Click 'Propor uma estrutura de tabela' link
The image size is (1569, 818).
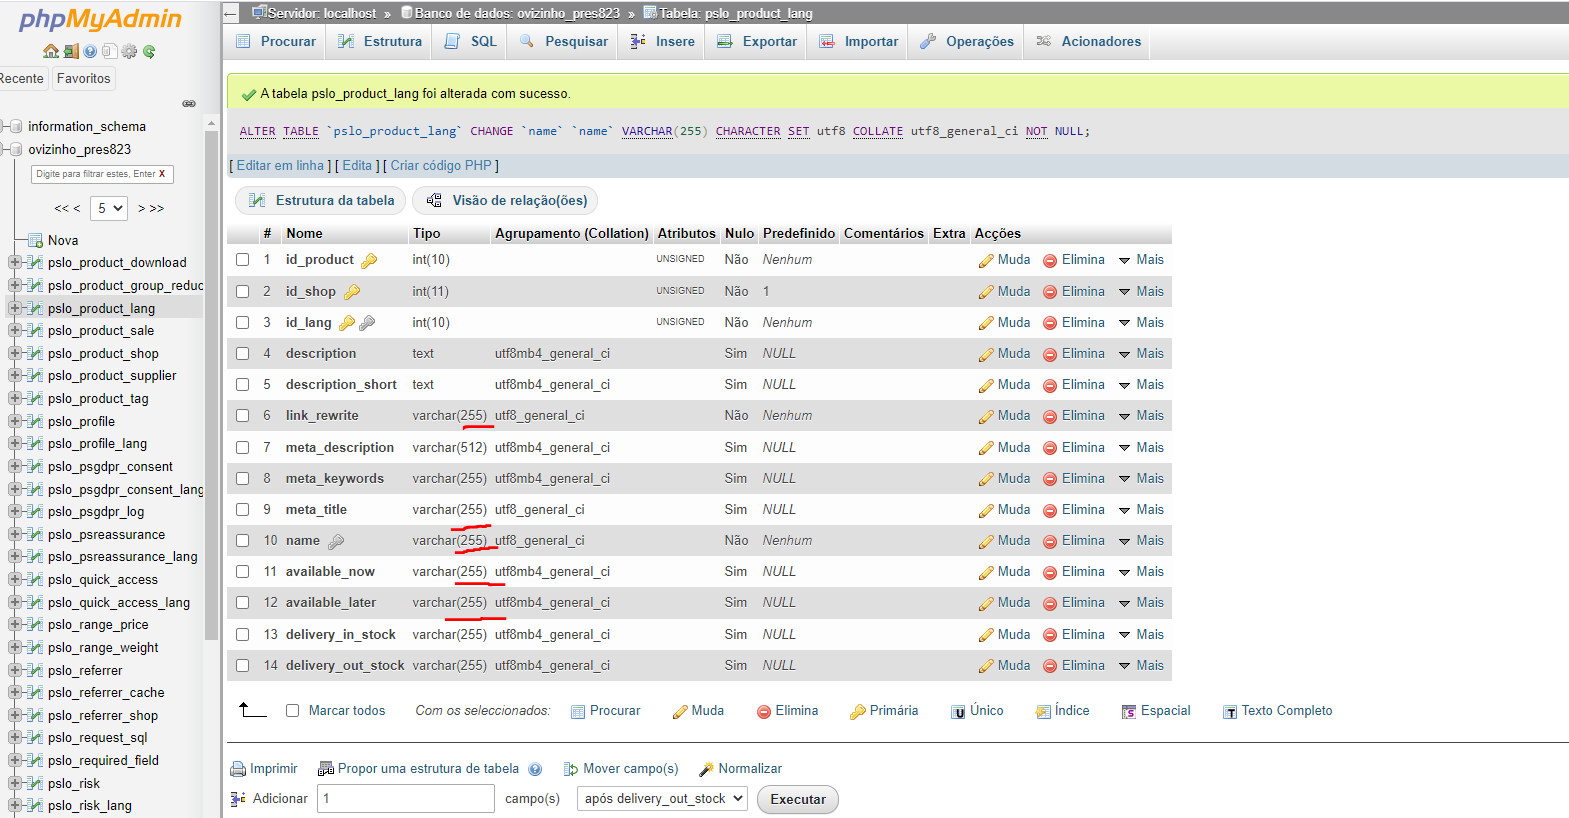(x=428, y=769)
